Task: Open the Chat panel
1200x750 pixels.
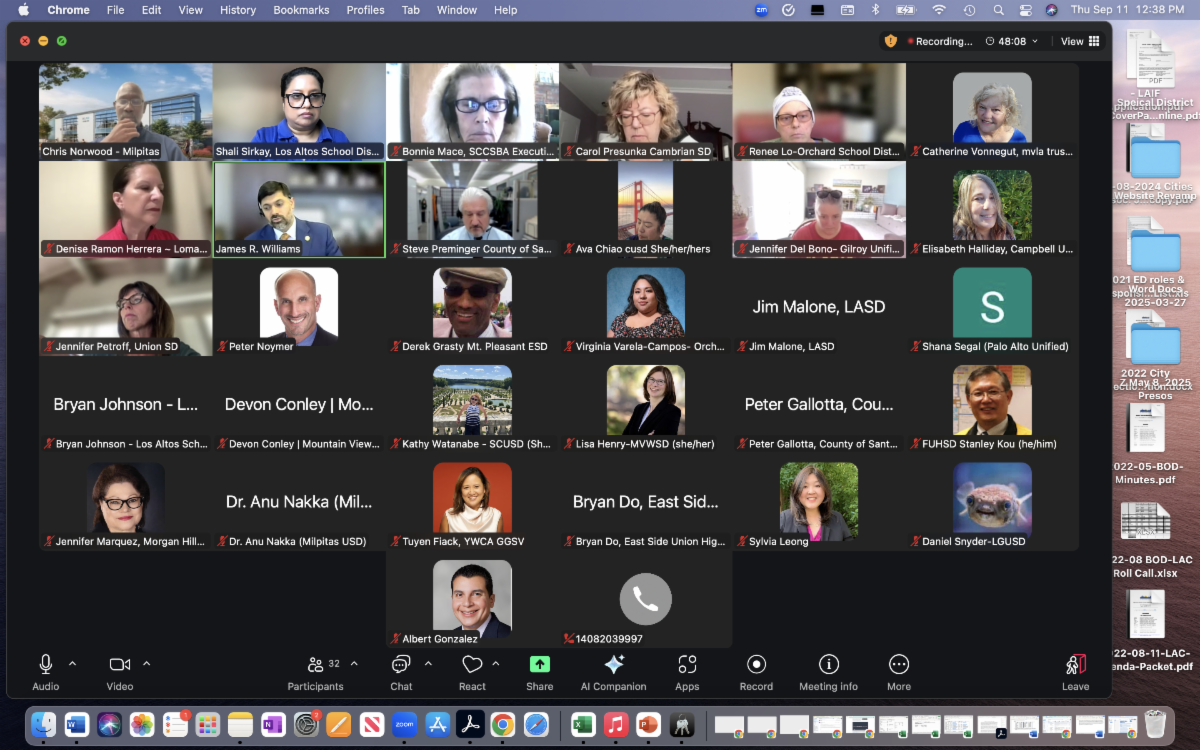Action: click(401, 665)
